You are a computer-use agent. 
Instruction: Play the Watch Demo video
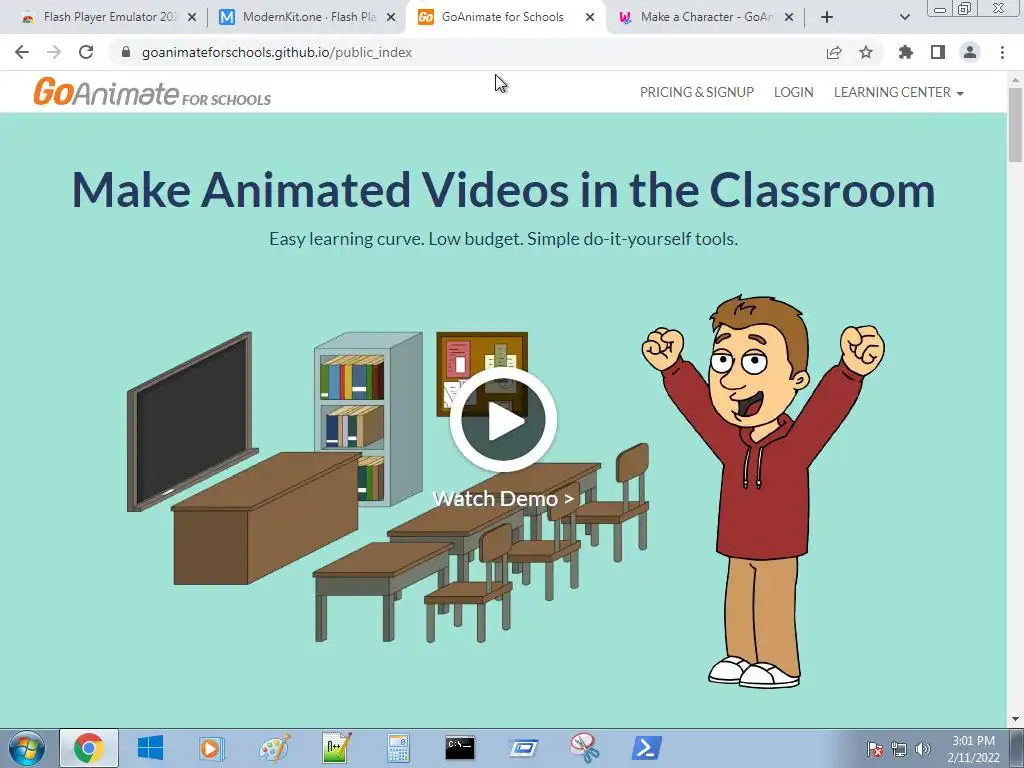[503, 420]
